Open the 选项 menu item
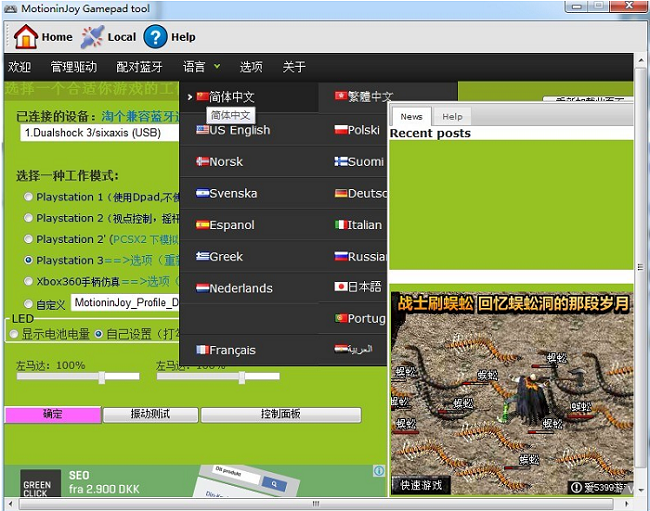The width and height of the screenshot is (650, 511). [x=251, y=67]
